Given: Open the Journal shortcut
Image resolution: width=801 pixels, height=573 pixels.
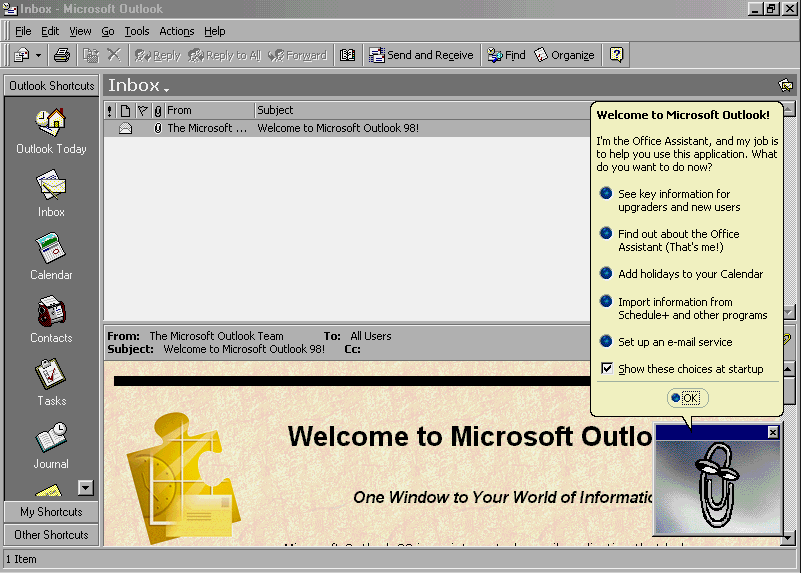Looking at the screenshot, I should click(x=51, y=446).
